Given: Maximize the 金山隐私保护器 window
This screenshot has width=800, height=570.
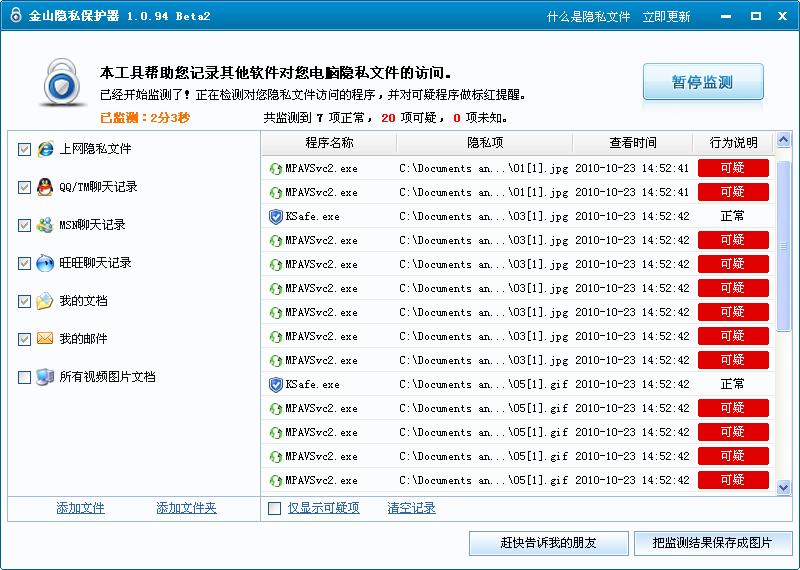Looking at the screenshot, I should [x=756, y=16].
